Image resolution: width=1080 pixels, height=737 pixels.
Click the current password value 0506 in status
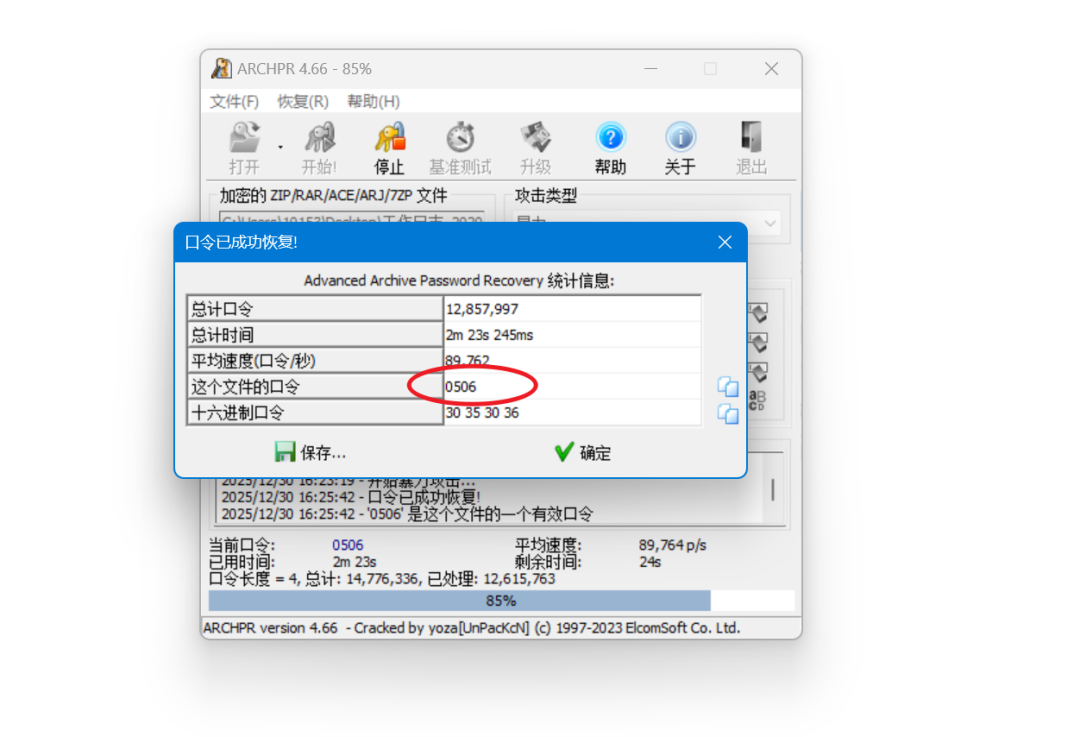pos(347,545)
